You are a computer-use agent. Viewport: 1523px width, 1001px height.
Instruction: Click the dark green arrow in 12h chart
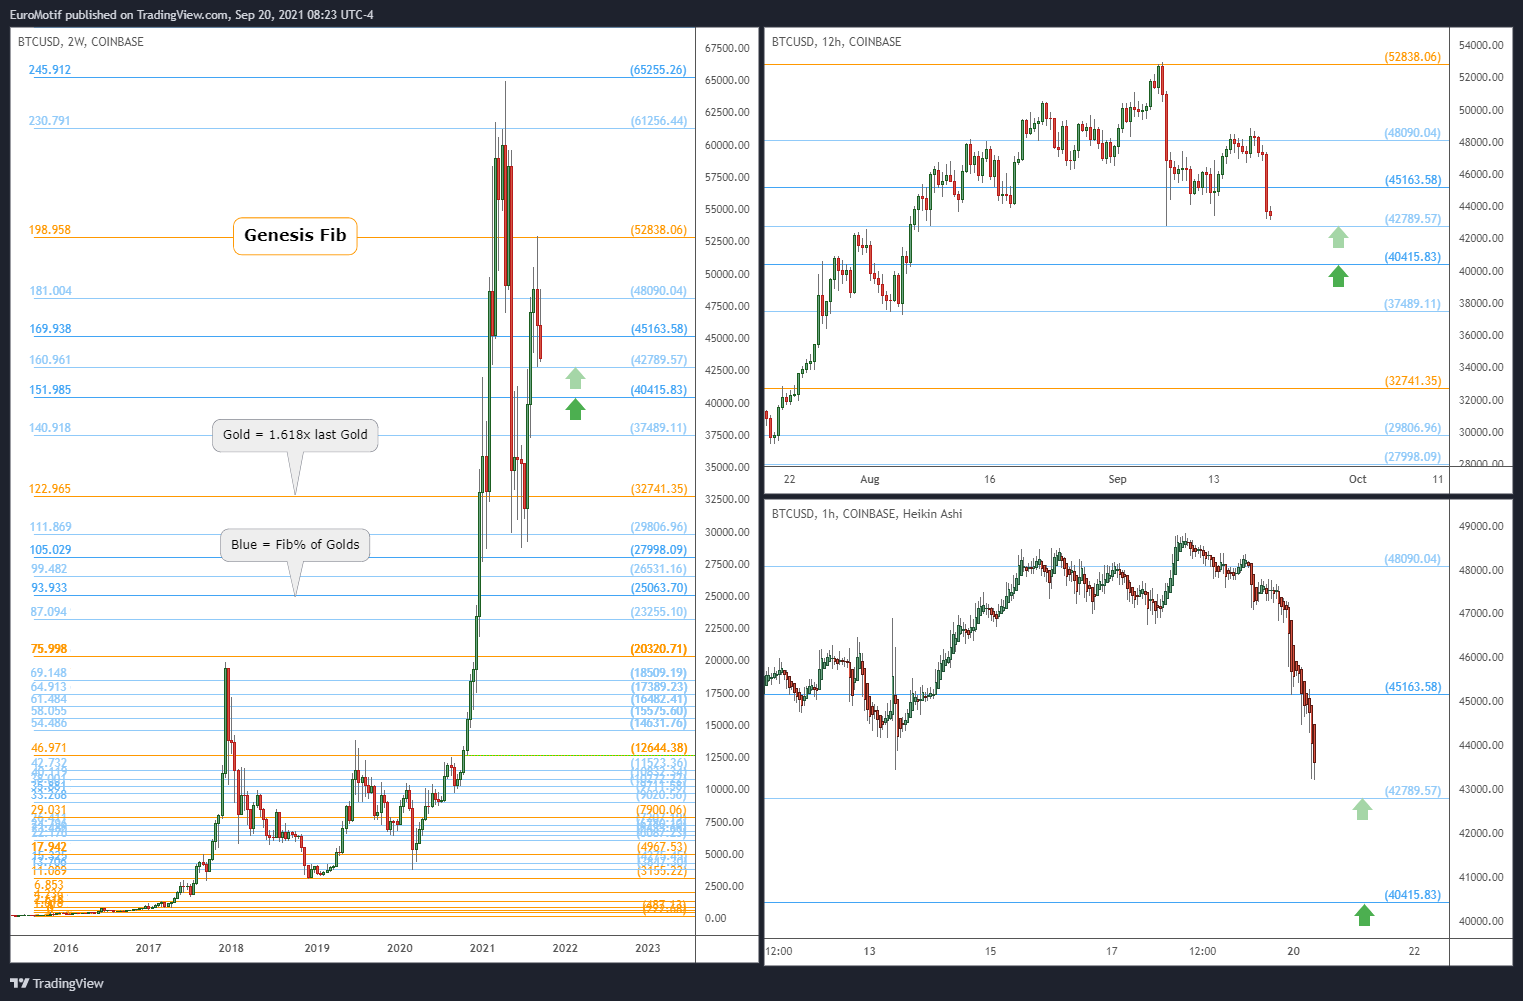(x=1338, y=276)
